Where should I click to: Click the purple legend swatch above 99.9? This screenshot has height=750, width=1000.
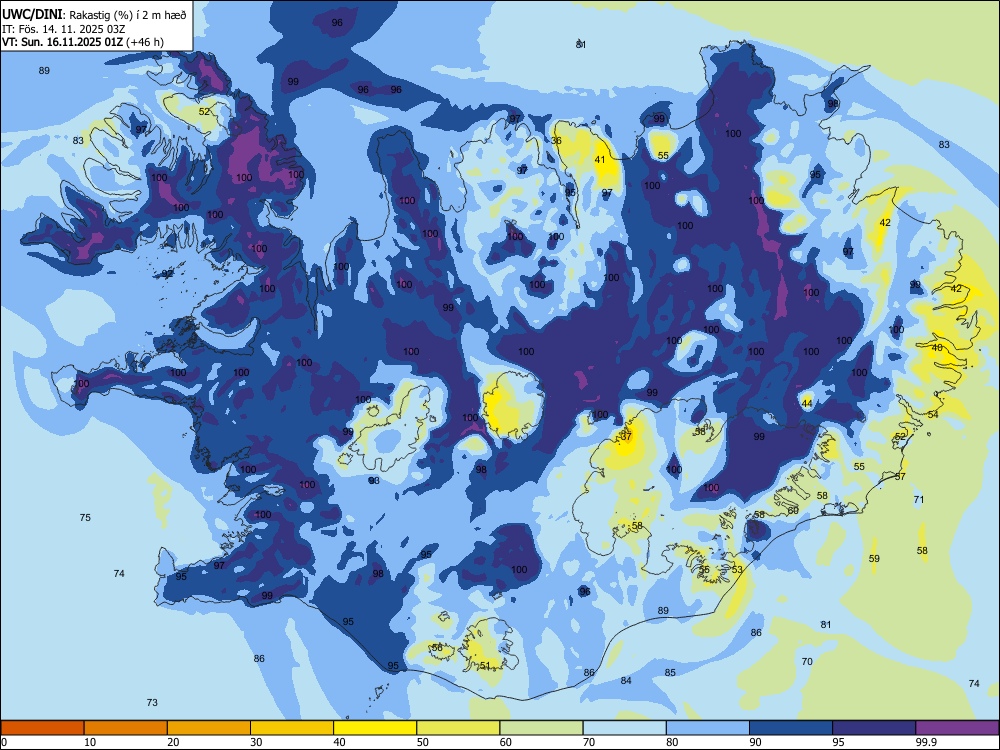(x=957, y=728)
